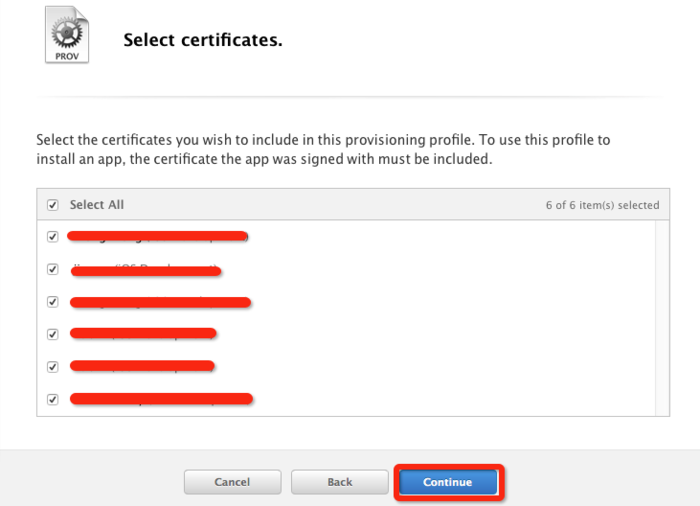Toggle the Select All checkbox
This screenshot has height=506, width=700.
(x=53, y=205)
